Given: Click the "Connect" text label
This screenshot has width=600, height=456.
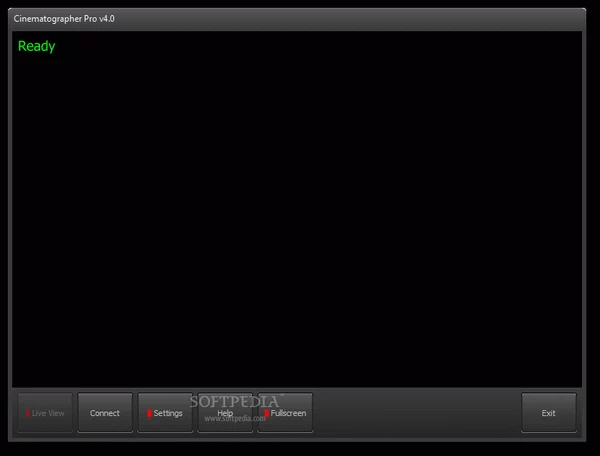Looking at the screenshot, I should pyautogui.click(x=105, y=413).
